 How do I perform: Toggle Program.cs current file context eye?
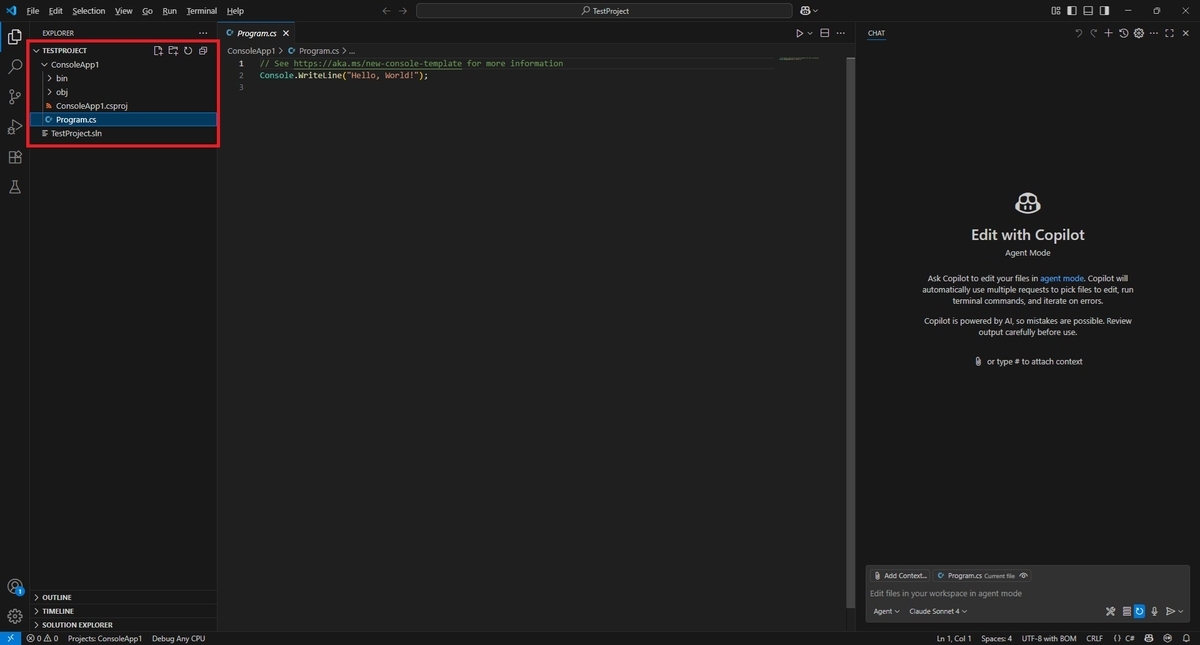tap(1024, 576)
